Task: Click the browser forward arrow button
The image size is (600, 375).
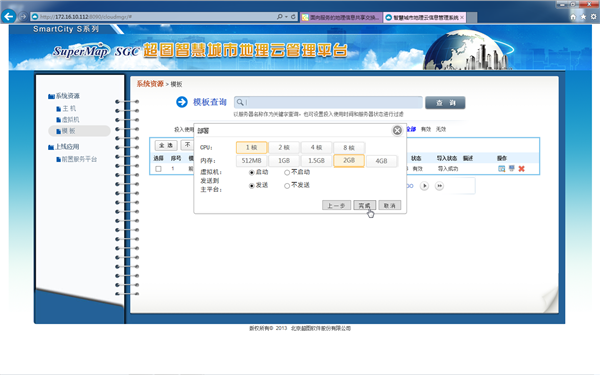Action: click(x=23, y=16)
